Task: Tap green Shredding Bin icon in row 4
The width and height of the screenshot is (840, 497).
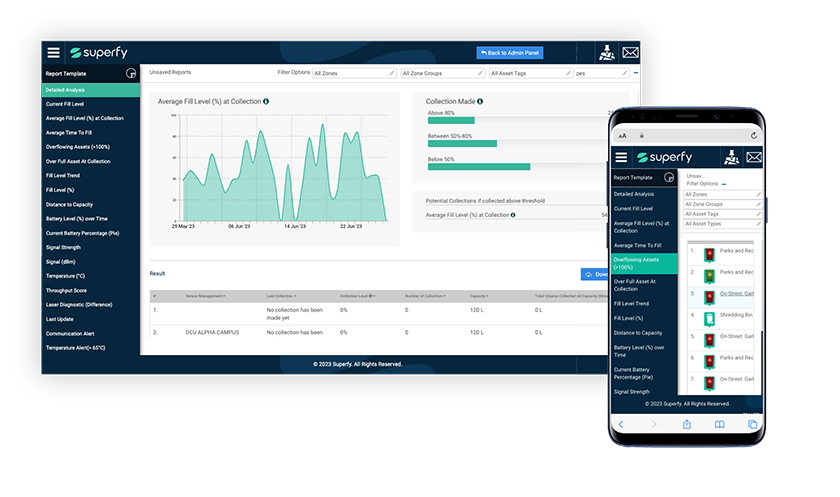Action: (709, 319)
